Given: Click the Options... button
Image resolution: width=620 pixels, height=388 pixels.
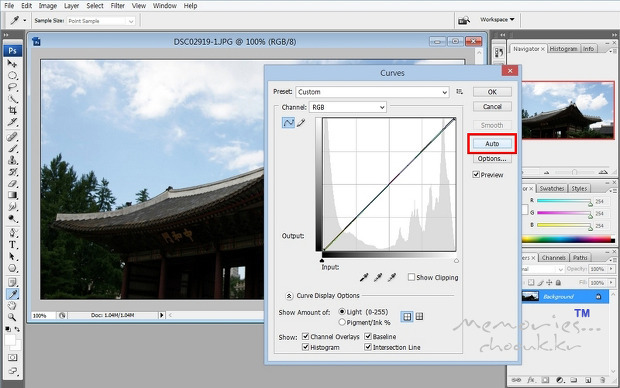Looking at the screenshot, I should (492, 159).
